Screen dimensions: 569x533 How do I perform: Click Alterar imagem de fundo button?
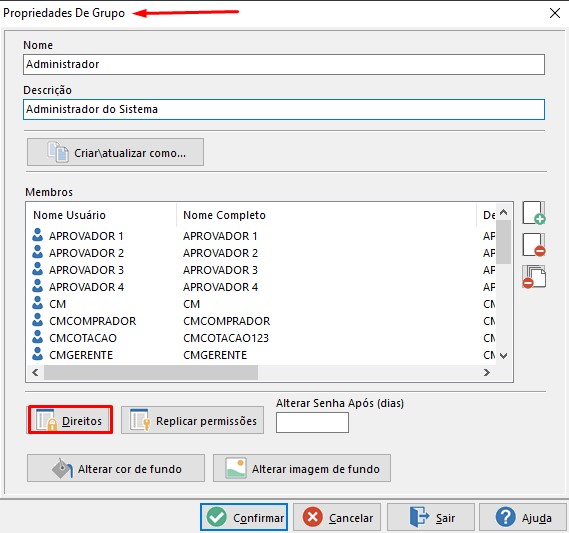pyautogui.click(x=302, y=468)
